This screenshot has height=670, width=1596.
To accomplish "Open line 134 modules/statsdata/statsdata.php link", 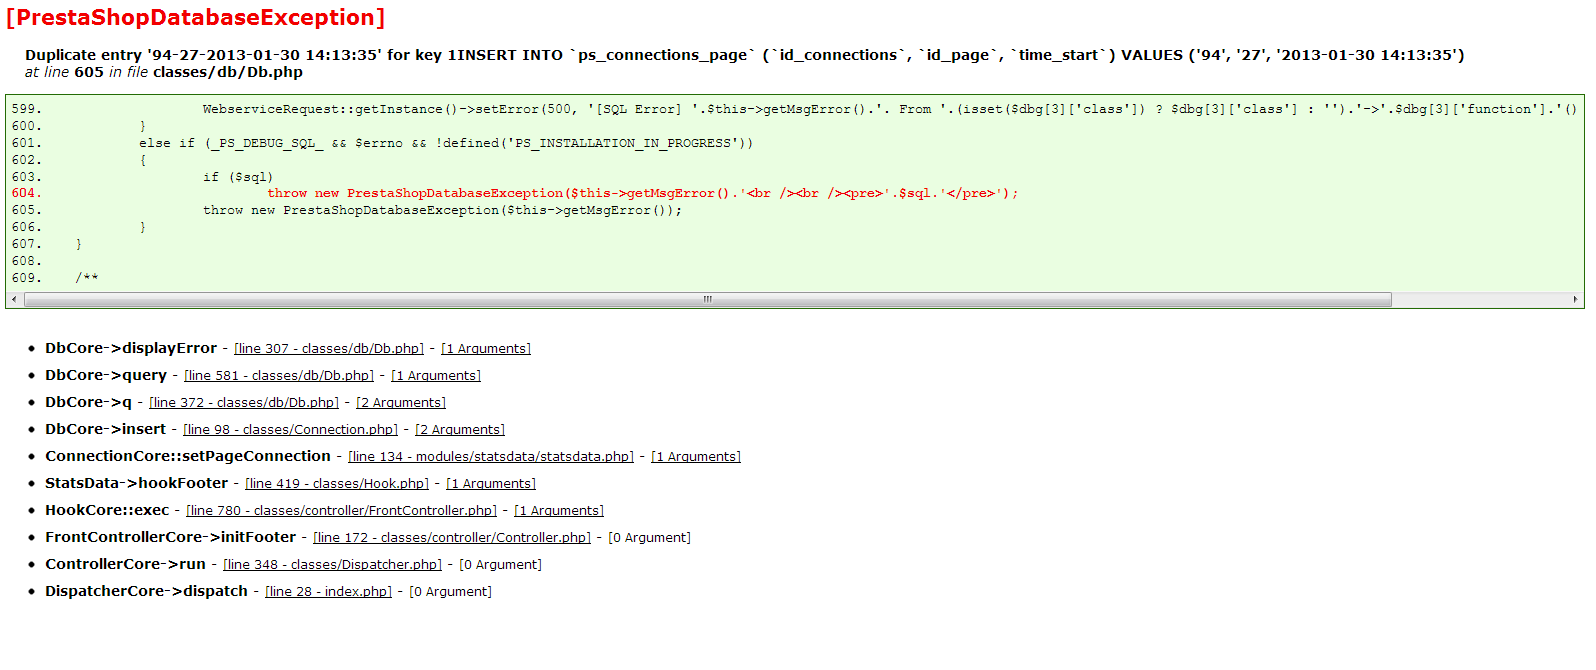I will click(491, 457).
